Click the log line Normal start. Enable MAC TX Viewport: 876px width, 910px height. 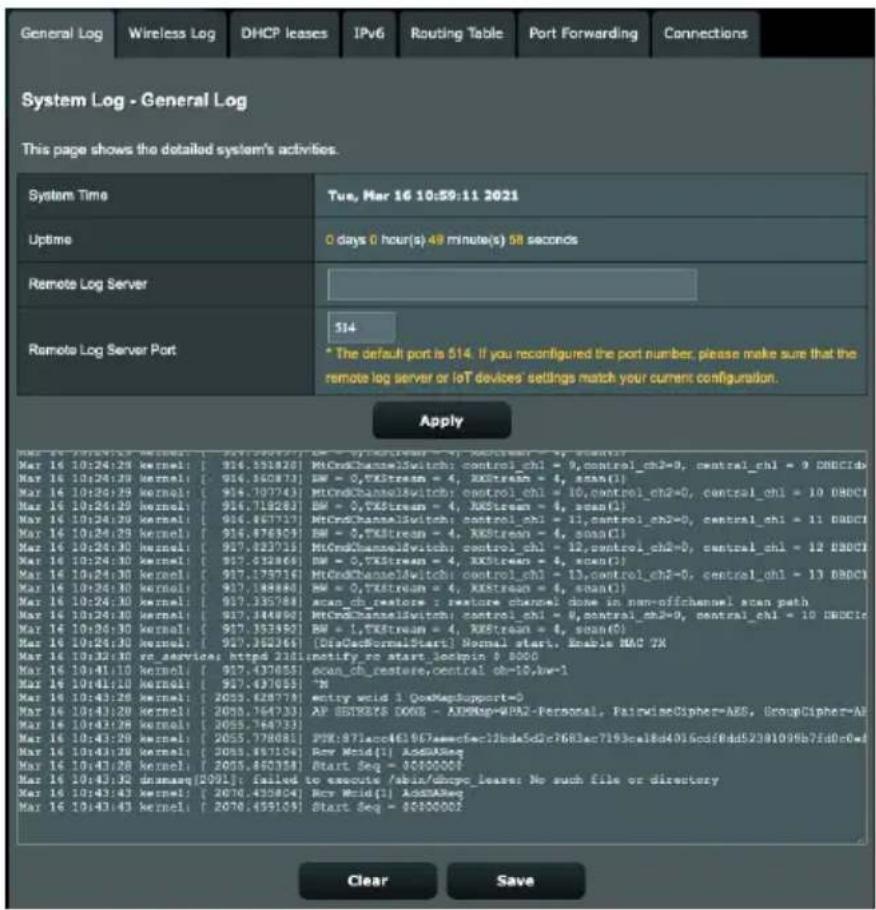(343, 643)
